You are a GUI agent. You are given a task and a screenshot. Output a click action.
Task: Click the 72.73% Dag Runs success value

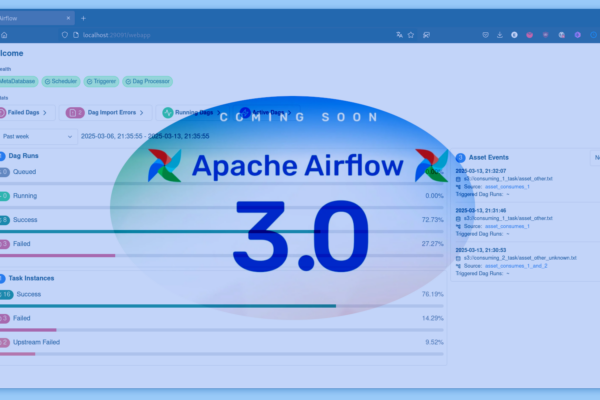tap(432, 220)
